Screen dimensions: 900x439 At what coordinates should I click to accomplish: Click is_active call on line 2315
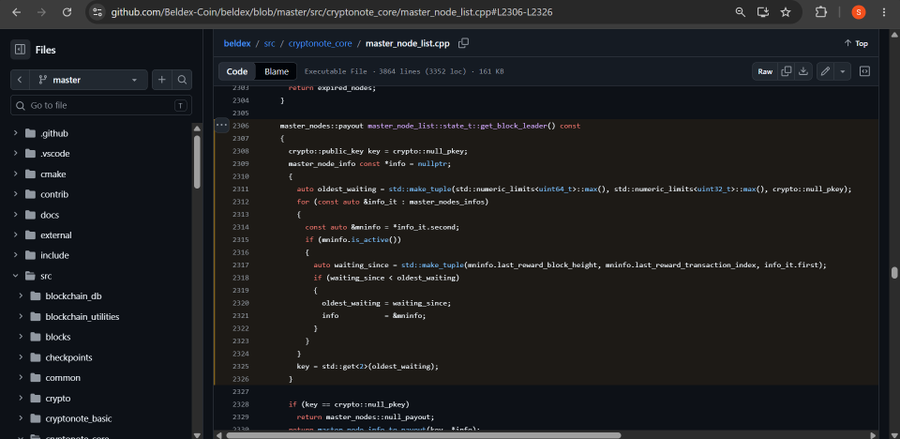pos(371,239)
